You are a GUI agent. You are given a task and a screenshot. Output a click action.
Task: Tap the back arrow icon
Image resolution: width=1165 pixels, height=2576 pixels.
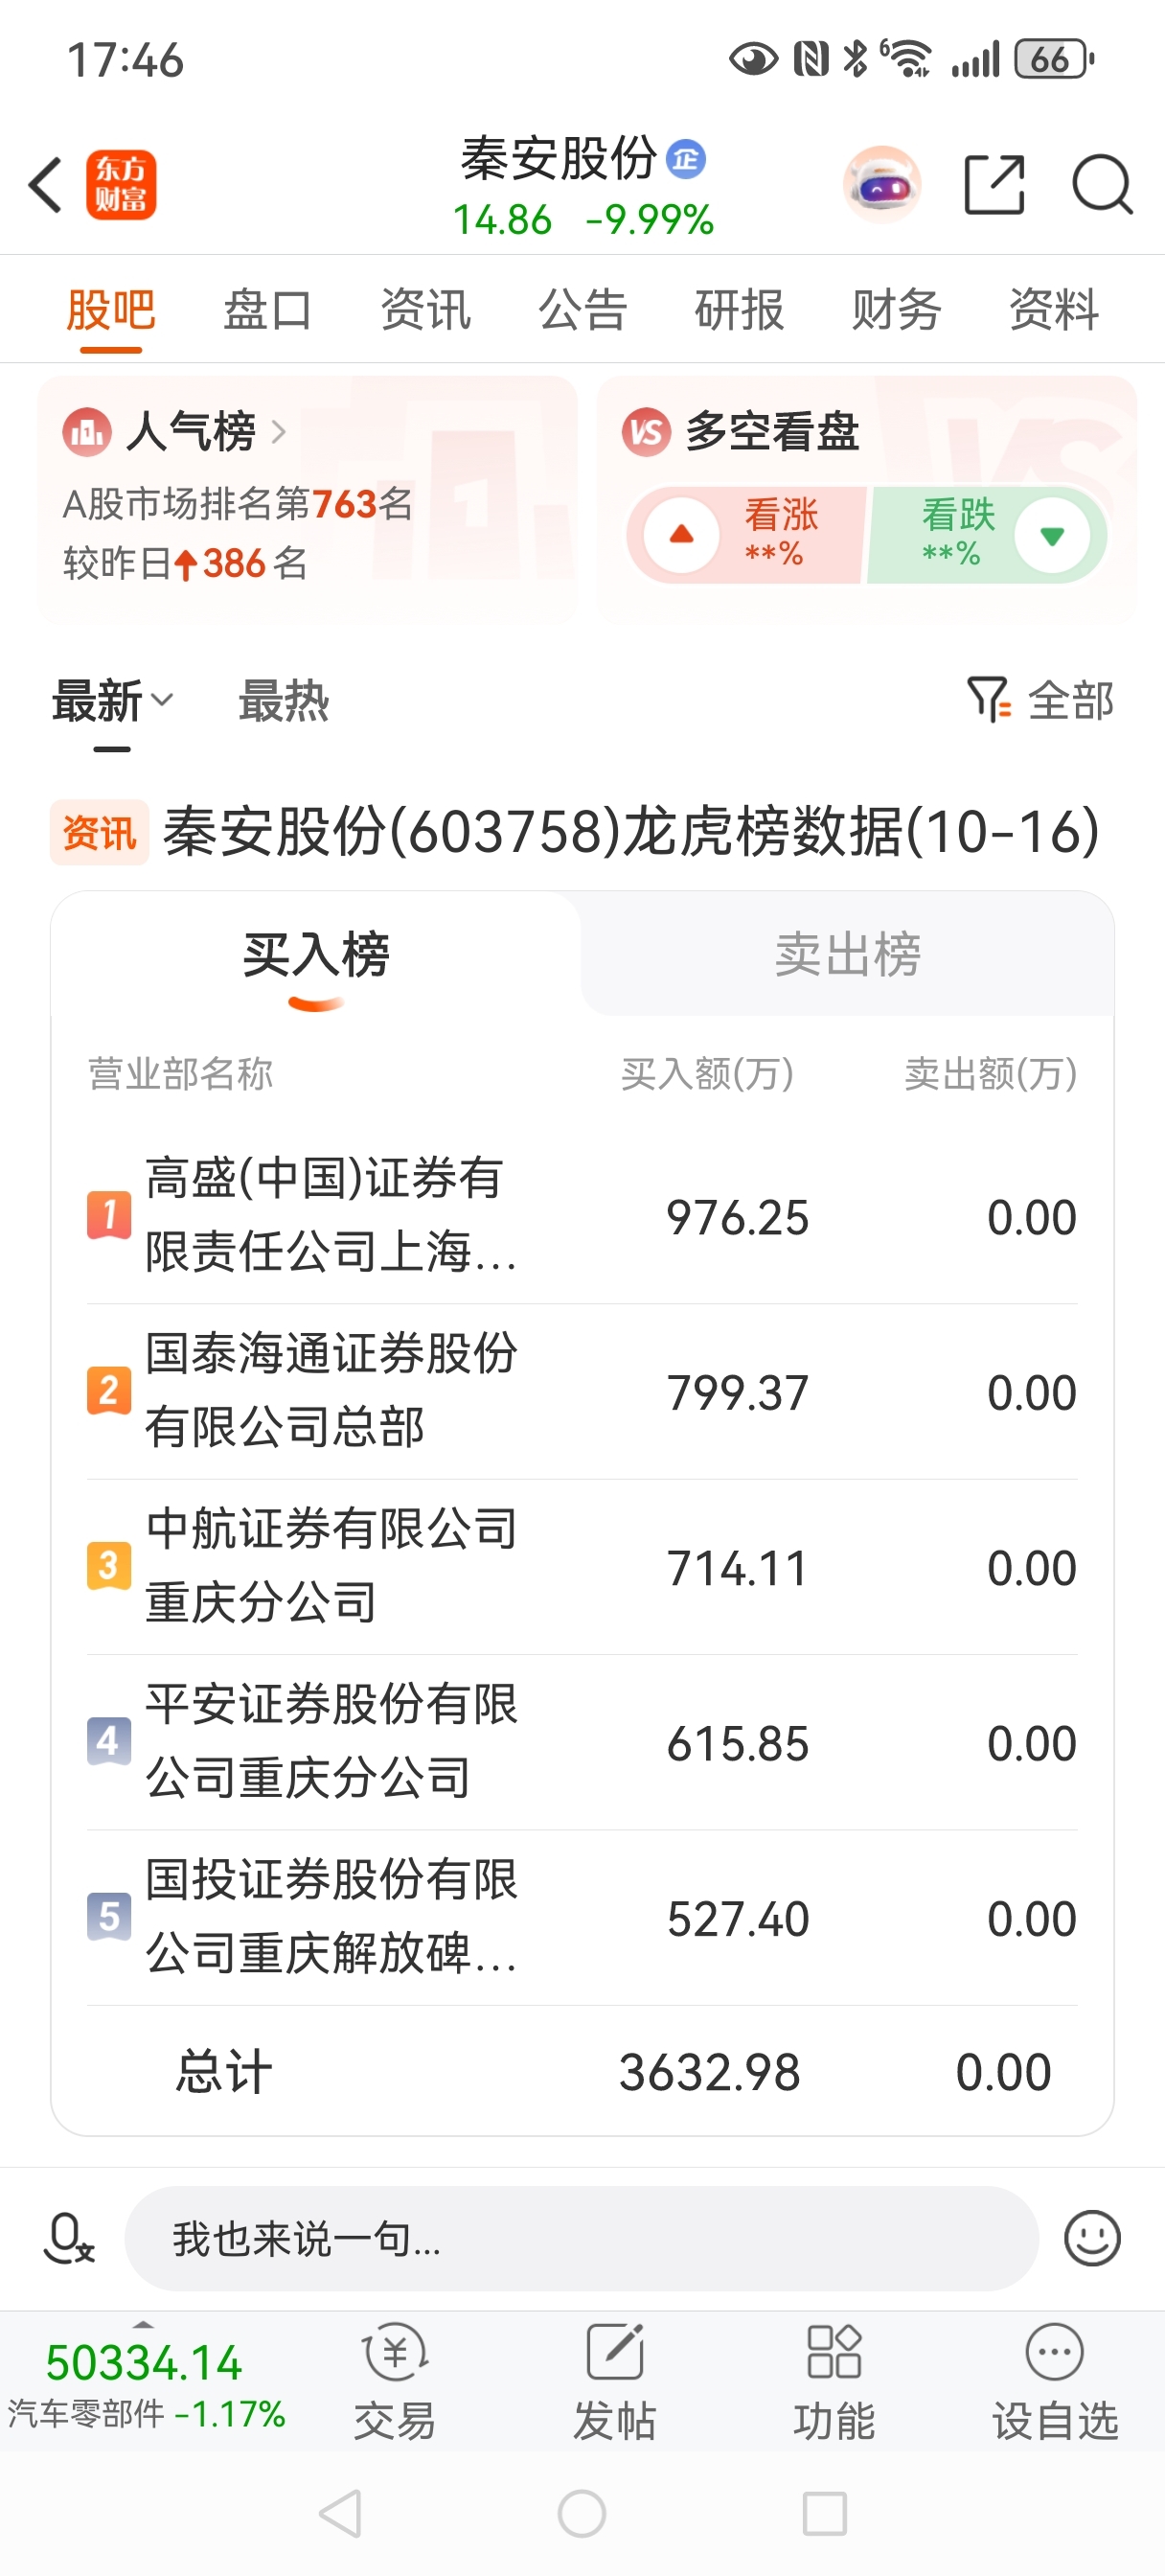pos(46,185)
